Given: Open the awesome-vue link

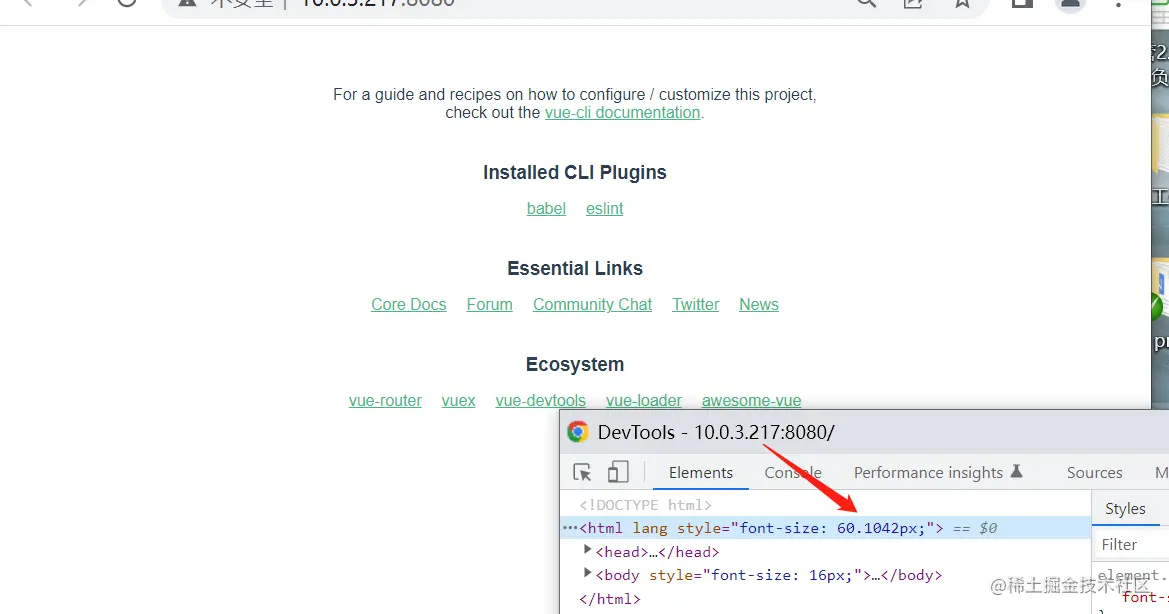Looking at the screenshot, I should click(752, 401).
